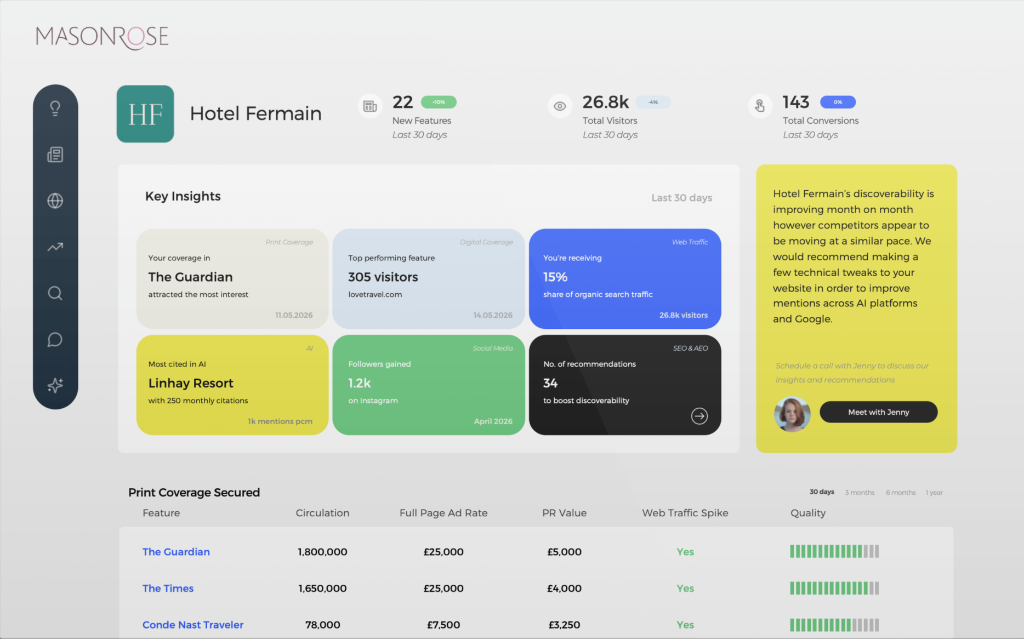Viewport: 1024px width, 639px height.
Task: Click the +10% New Features badge
Action: (438, 102)
